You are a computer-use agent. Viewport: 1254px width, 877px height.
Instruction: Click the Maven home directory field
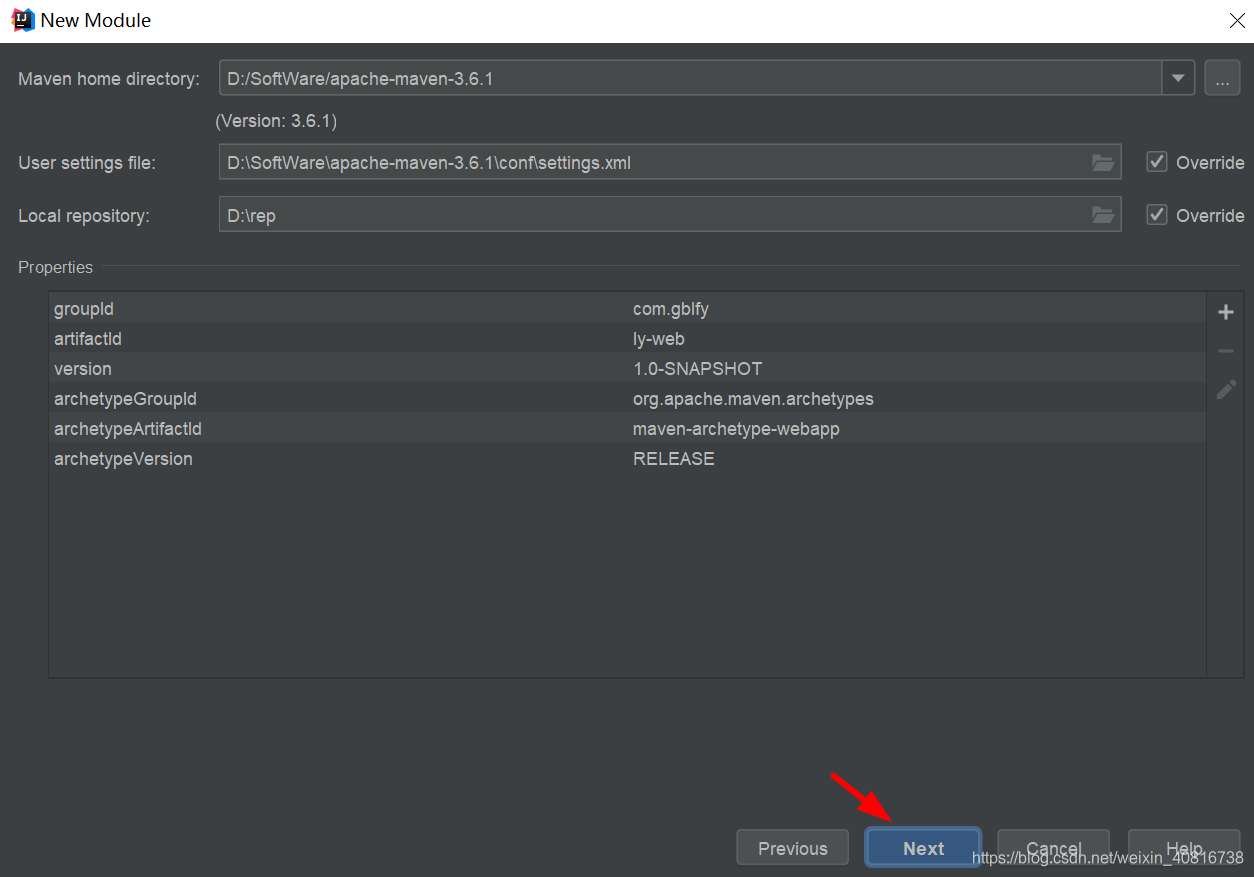pos(690,78)
